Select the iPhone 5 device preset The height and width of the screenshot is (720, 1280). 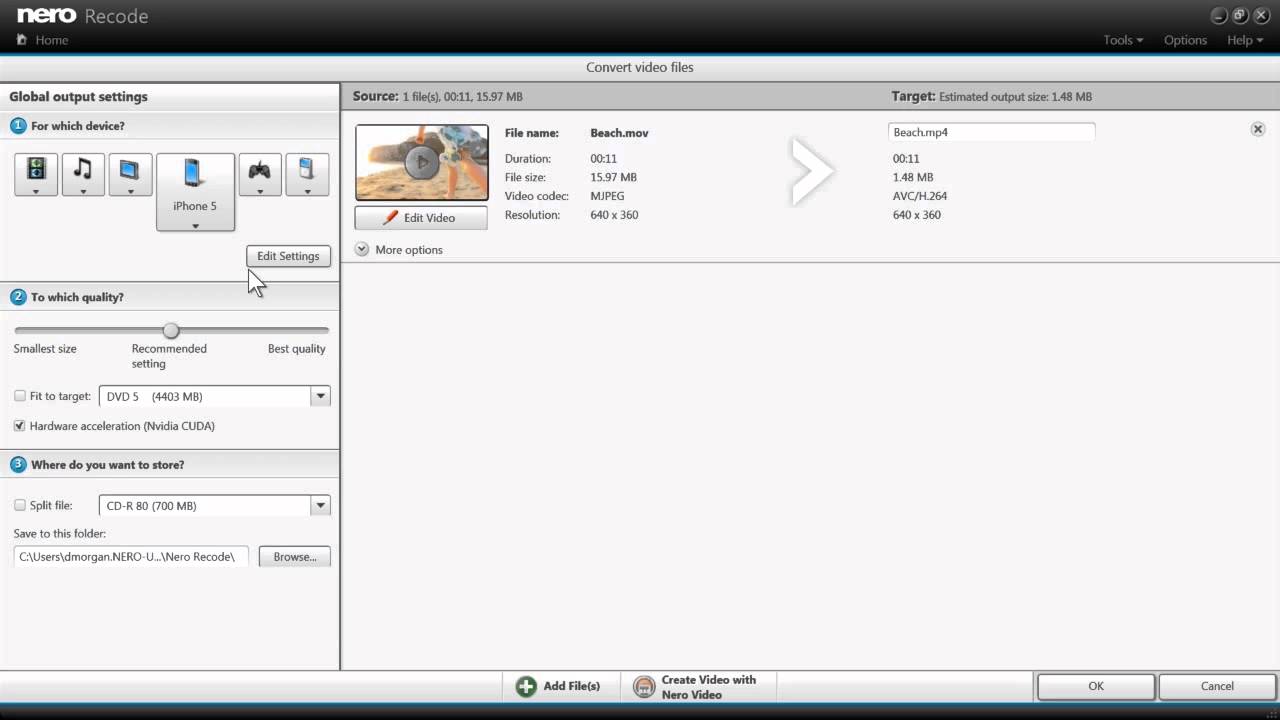(x=195, y=192)
